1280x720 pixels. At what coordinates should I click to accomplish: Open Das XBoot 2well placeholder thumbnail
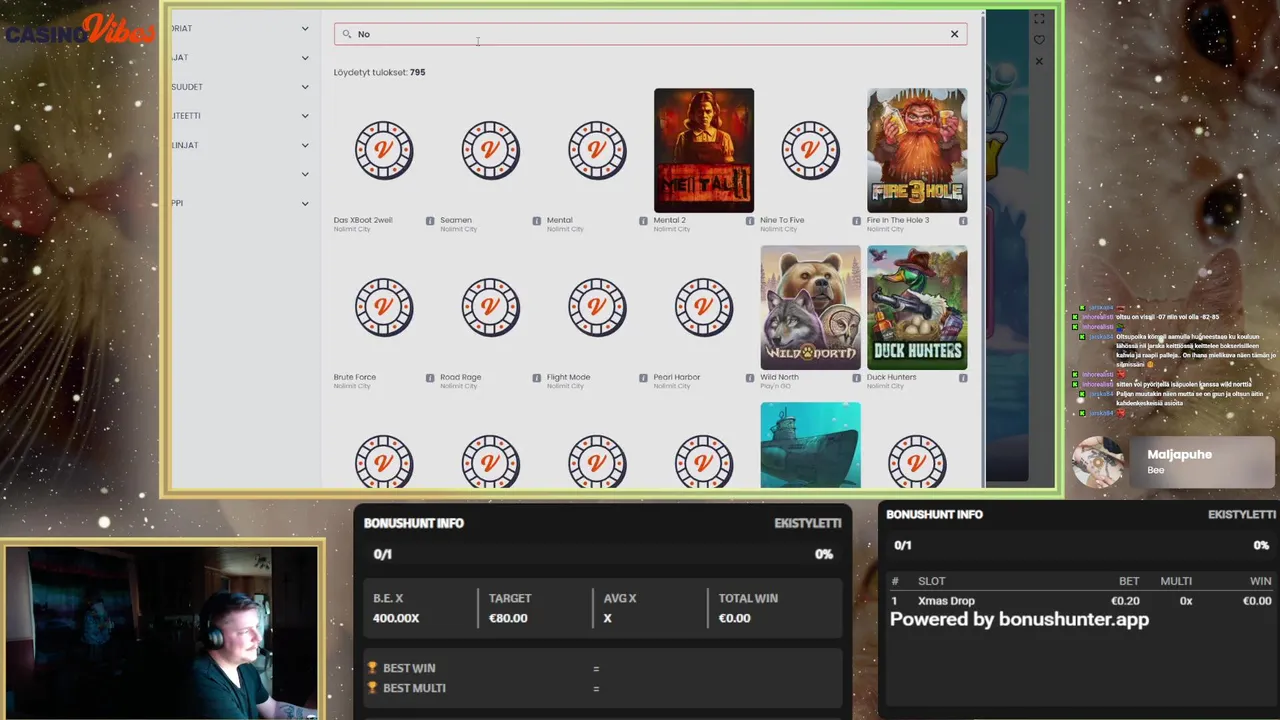coord(384,150)
